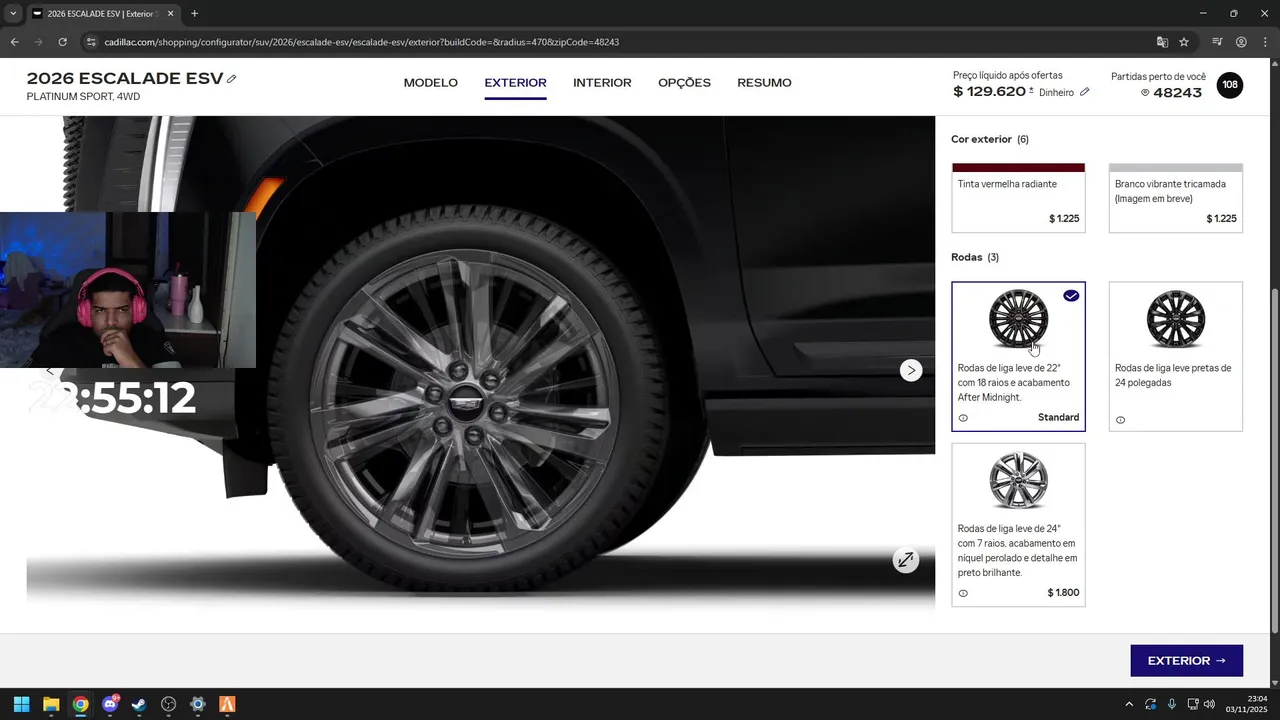Show previous vehicle image with left arrow
This screenshot has height=720, width=1280.
coord(50,371)
